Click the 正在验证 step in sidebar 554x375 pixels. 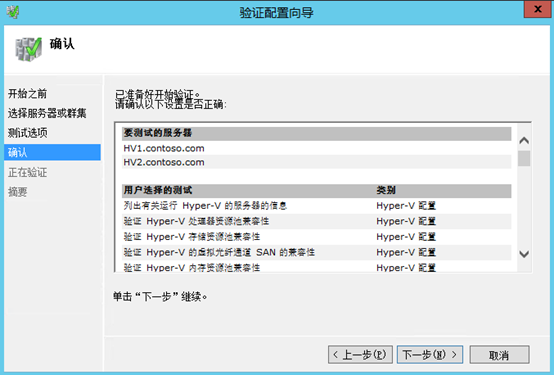(x=28, y=172)
